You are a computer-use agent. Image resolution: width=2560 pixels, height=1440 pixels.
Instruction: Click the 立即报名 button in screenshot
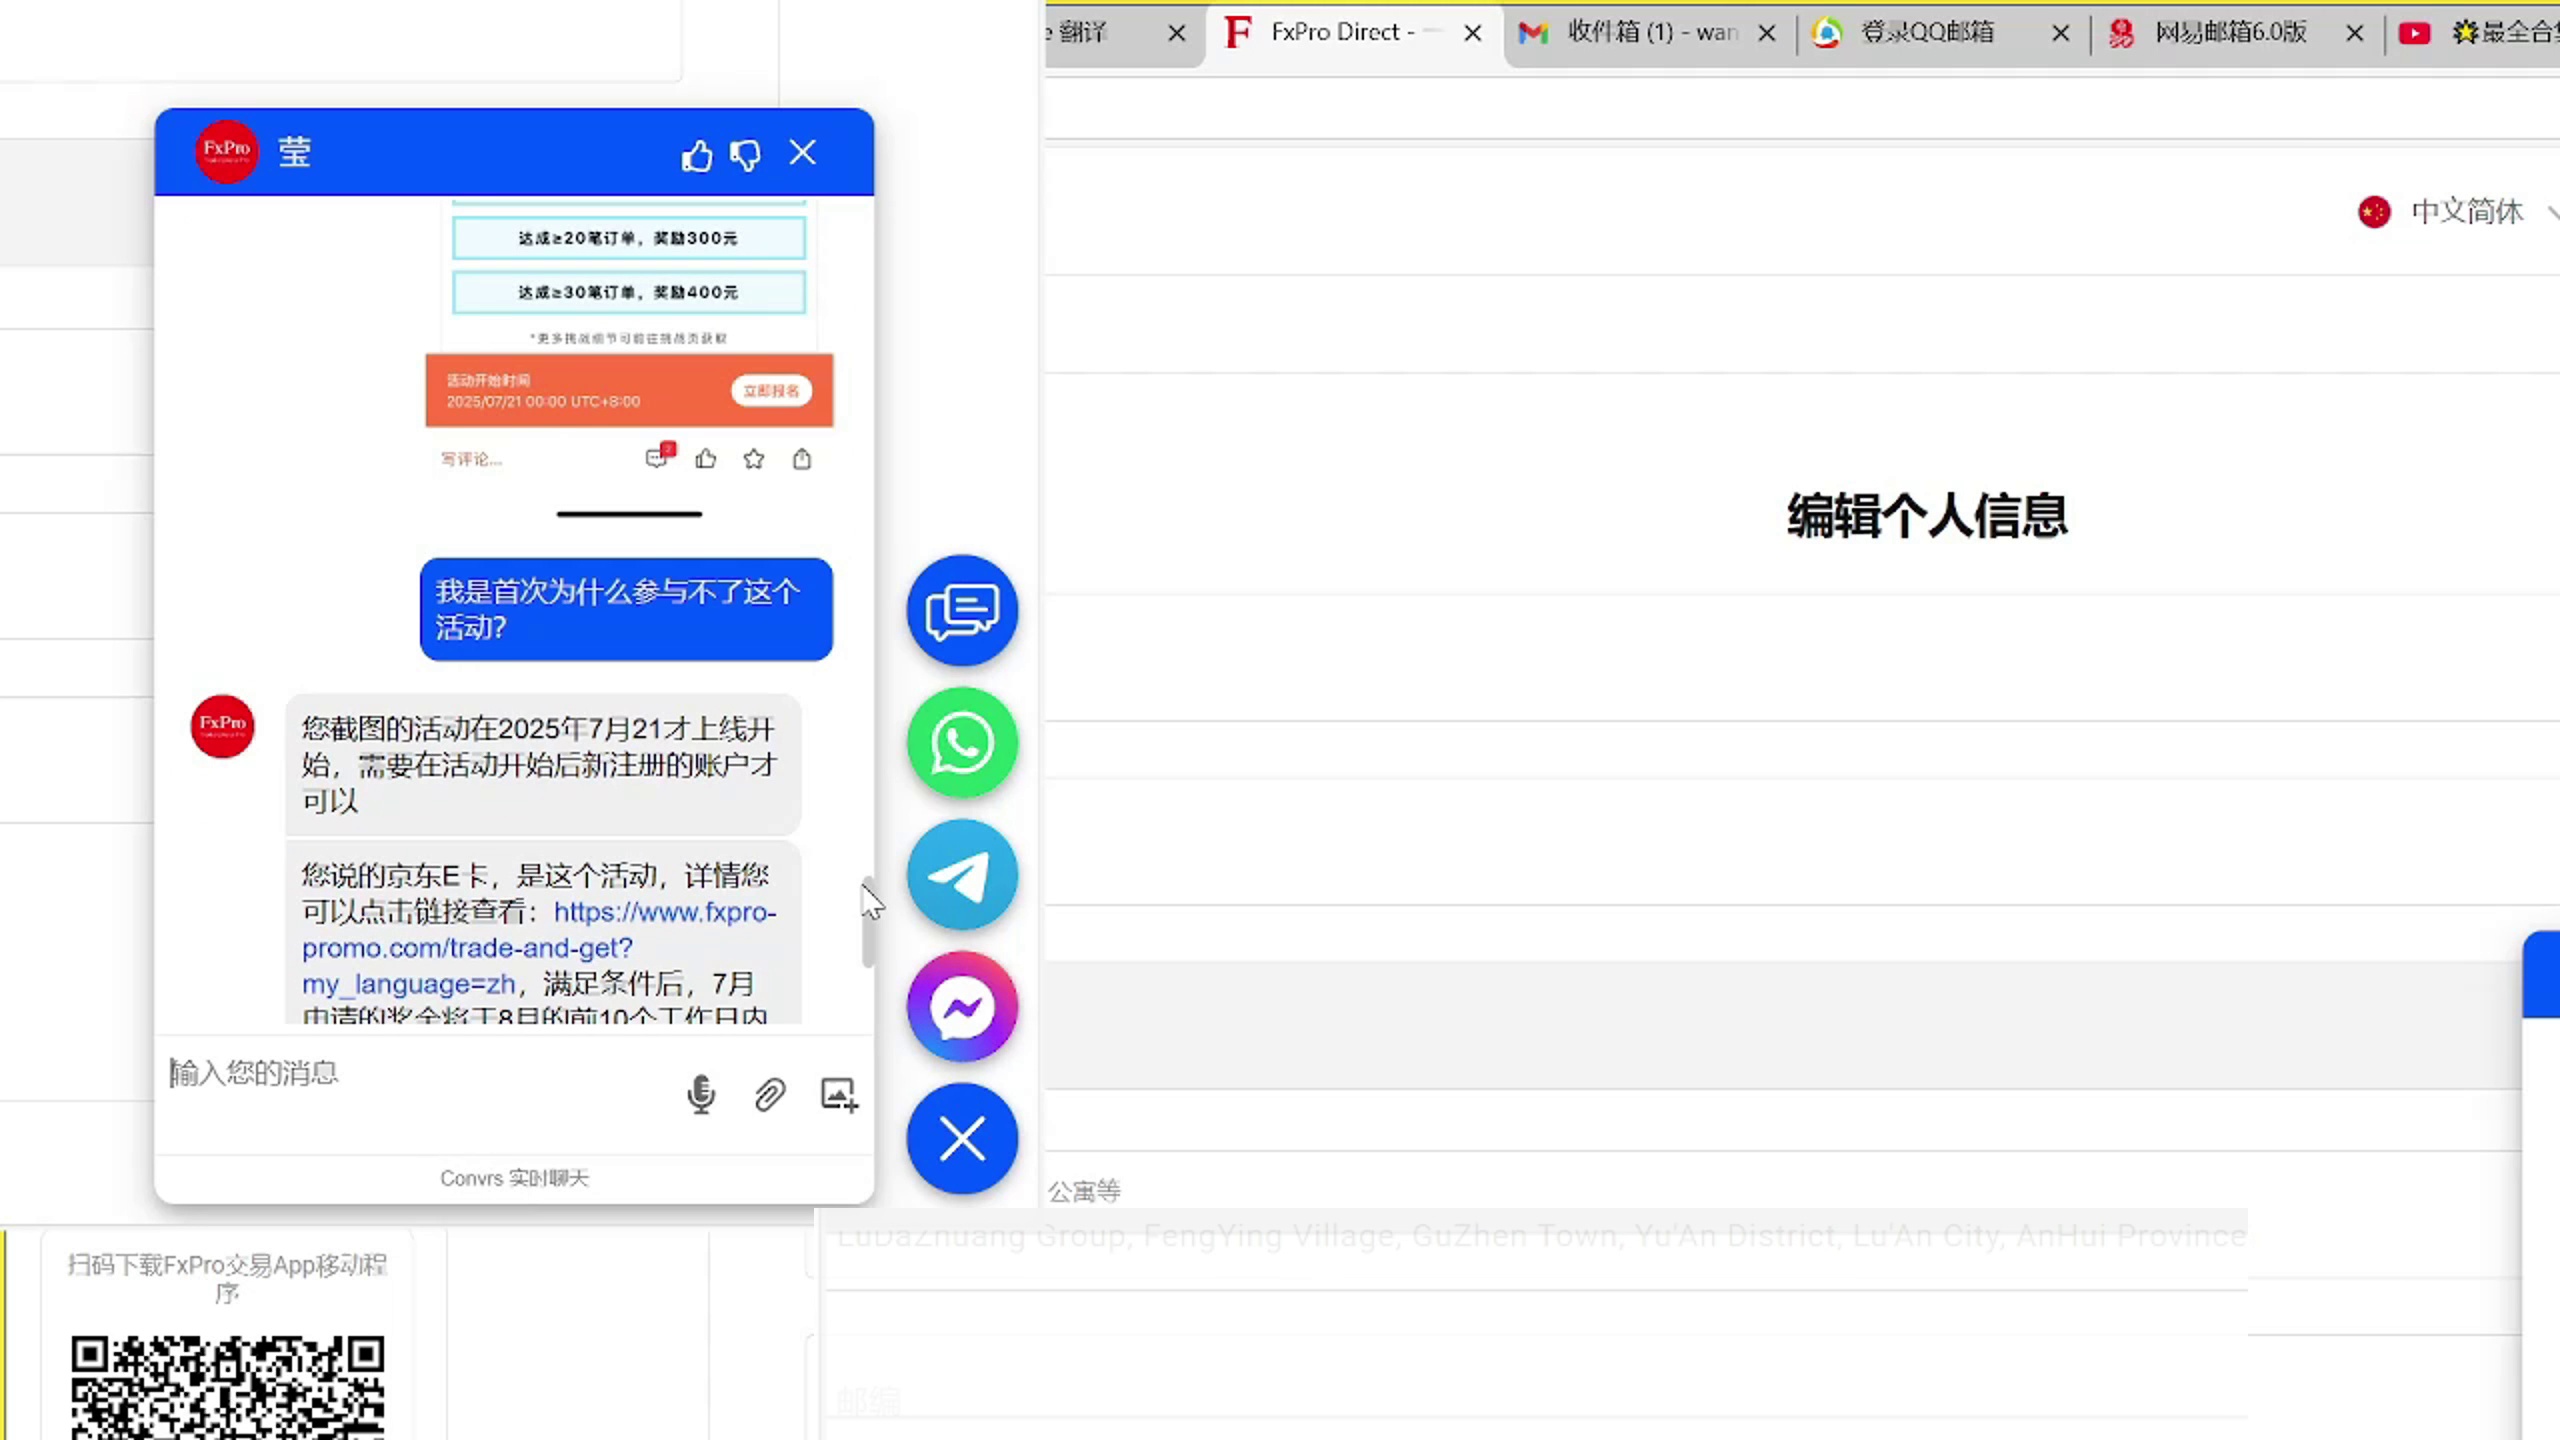pyautogui.click(x=771, y=391)
